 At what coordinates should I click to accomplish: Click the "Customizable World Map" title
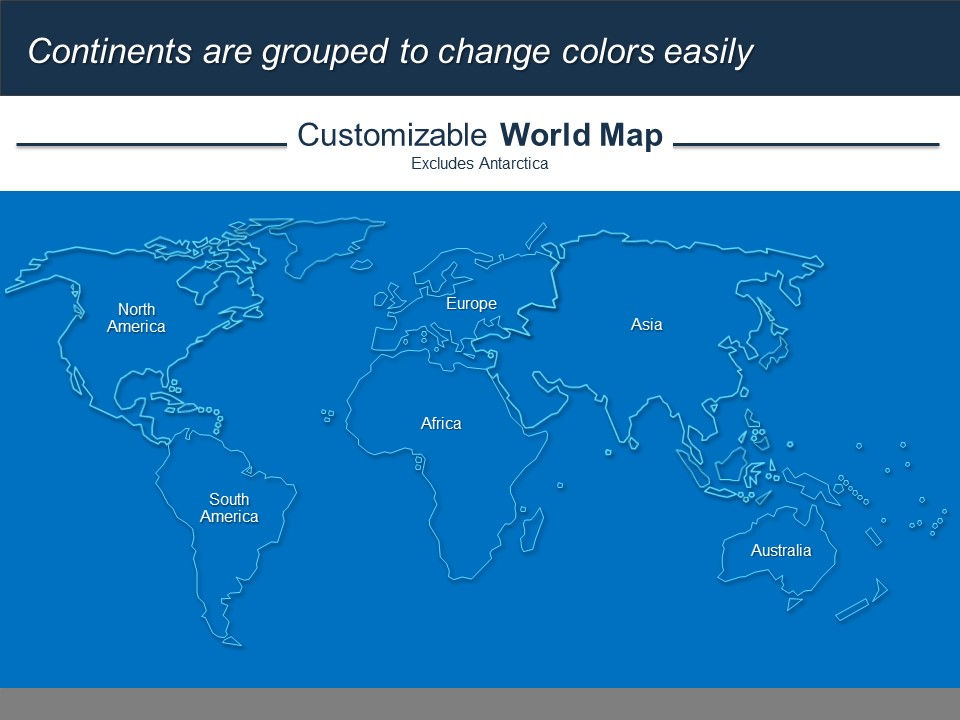[480, 135]
